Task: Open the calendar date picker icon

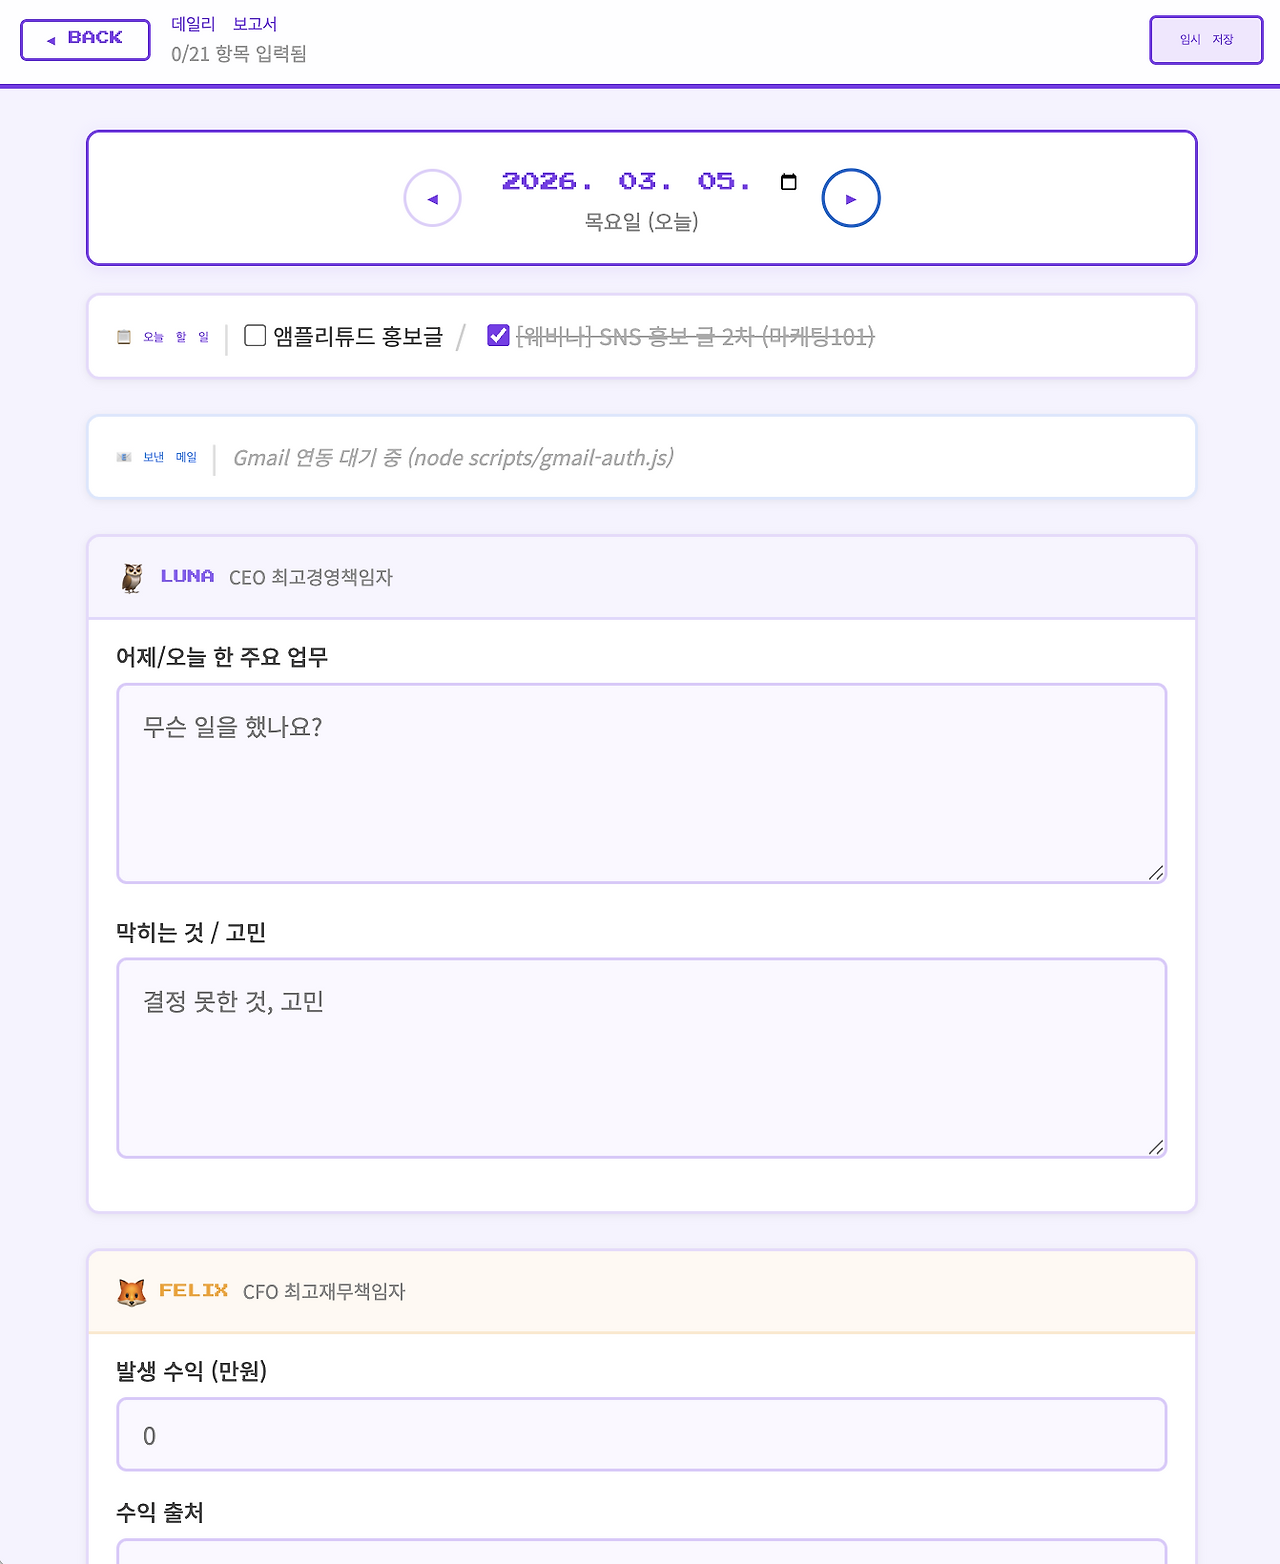Action: 789,181
